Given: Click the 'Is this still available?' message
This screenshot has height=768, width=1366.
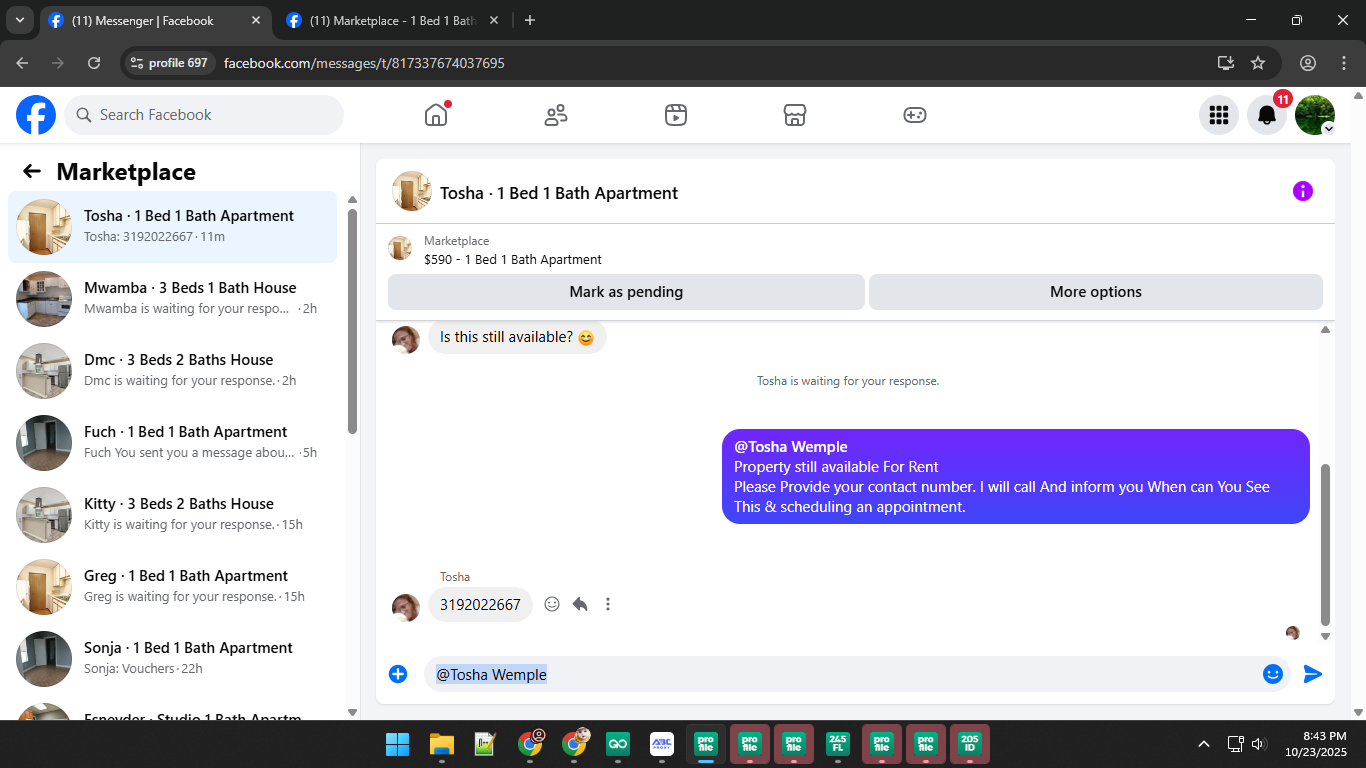Looking at the screenshot, I should coord(517,337).
